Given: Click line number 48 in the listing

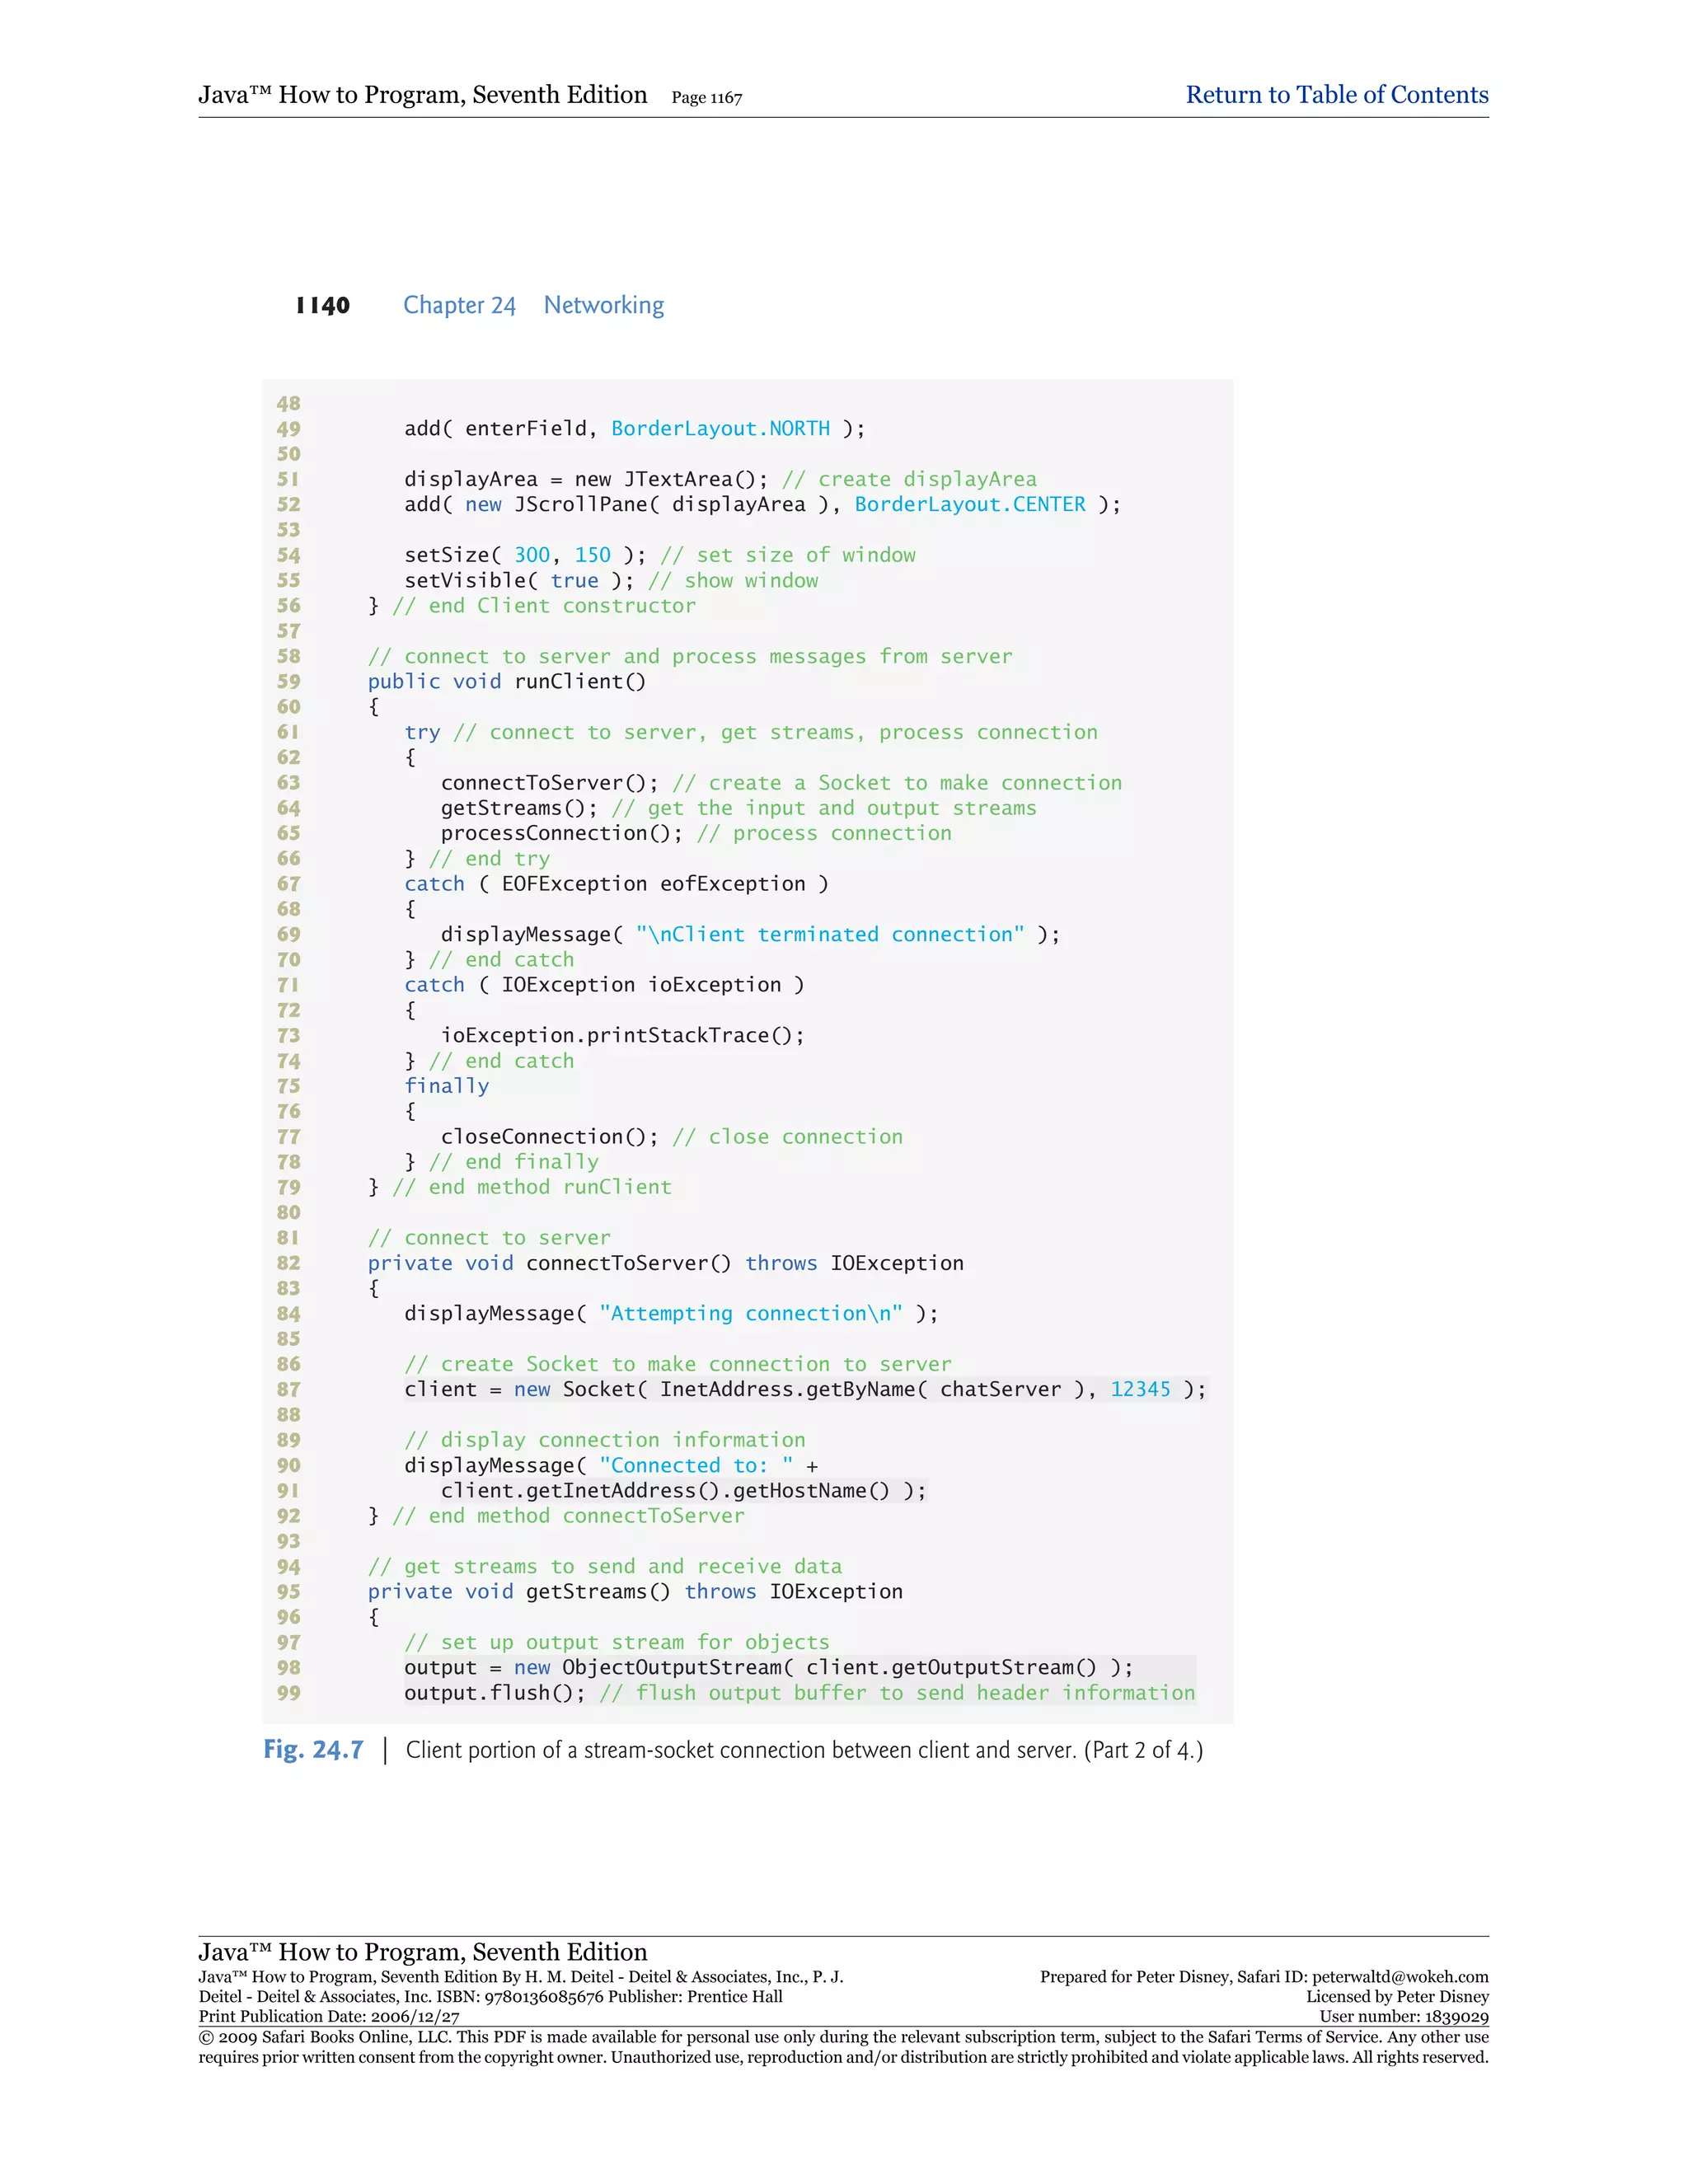Looking at the screenshot, I should [x=288, y=404].
